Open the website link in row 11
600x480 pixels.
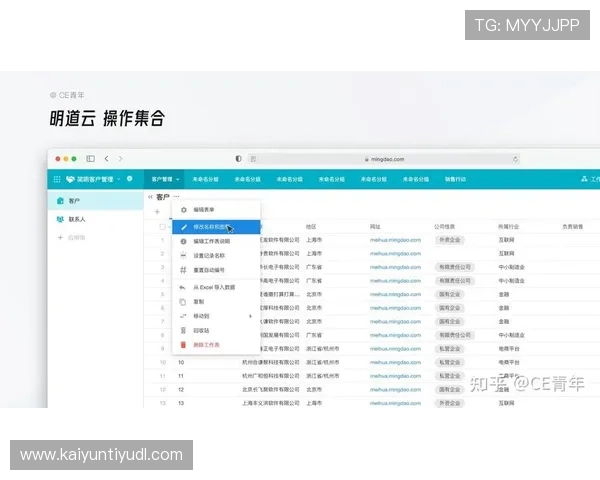pyautogui.click(x=395, y=376)
